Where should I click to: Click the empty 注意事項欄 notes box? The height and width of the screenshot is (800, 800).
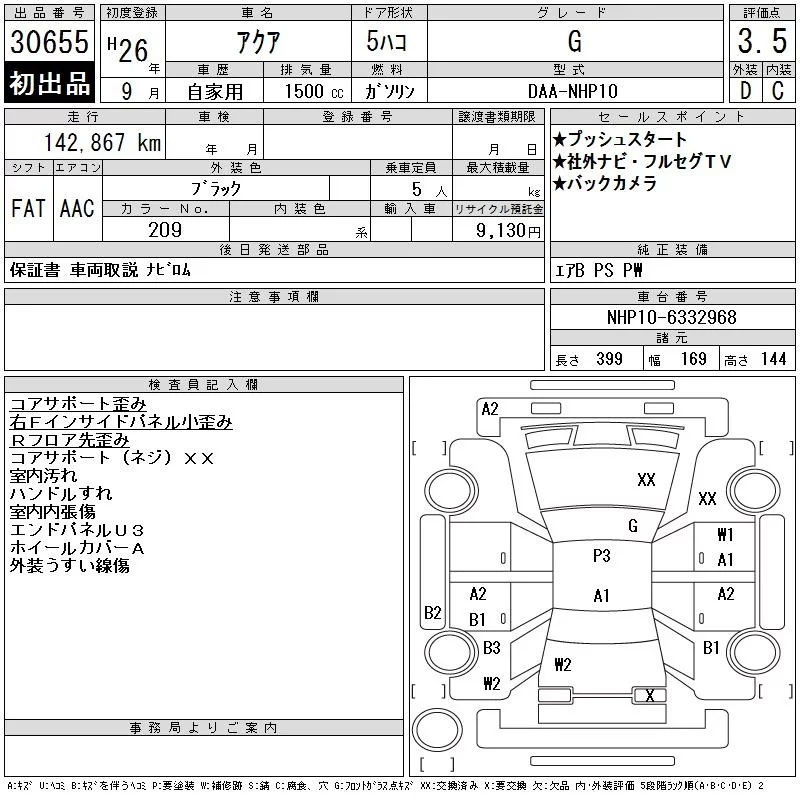(x=274, y=337)
